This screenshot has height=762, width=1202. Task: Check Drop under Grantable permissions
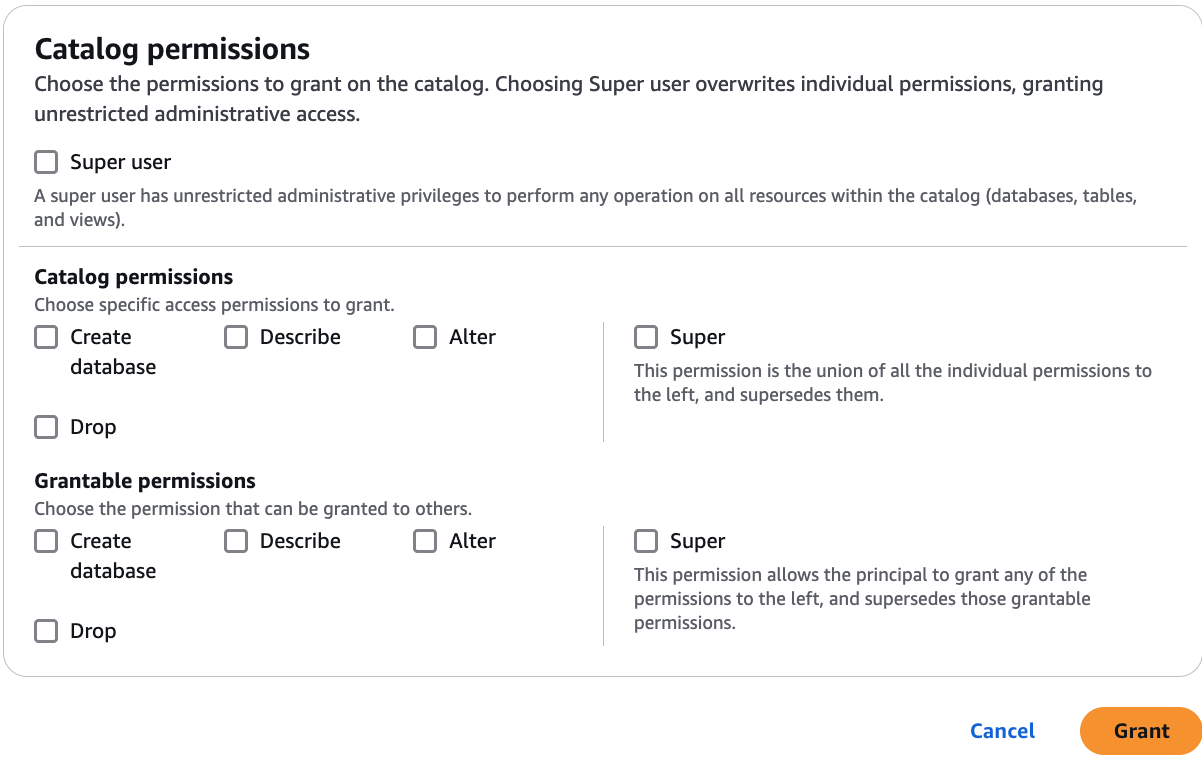(46, 631)
